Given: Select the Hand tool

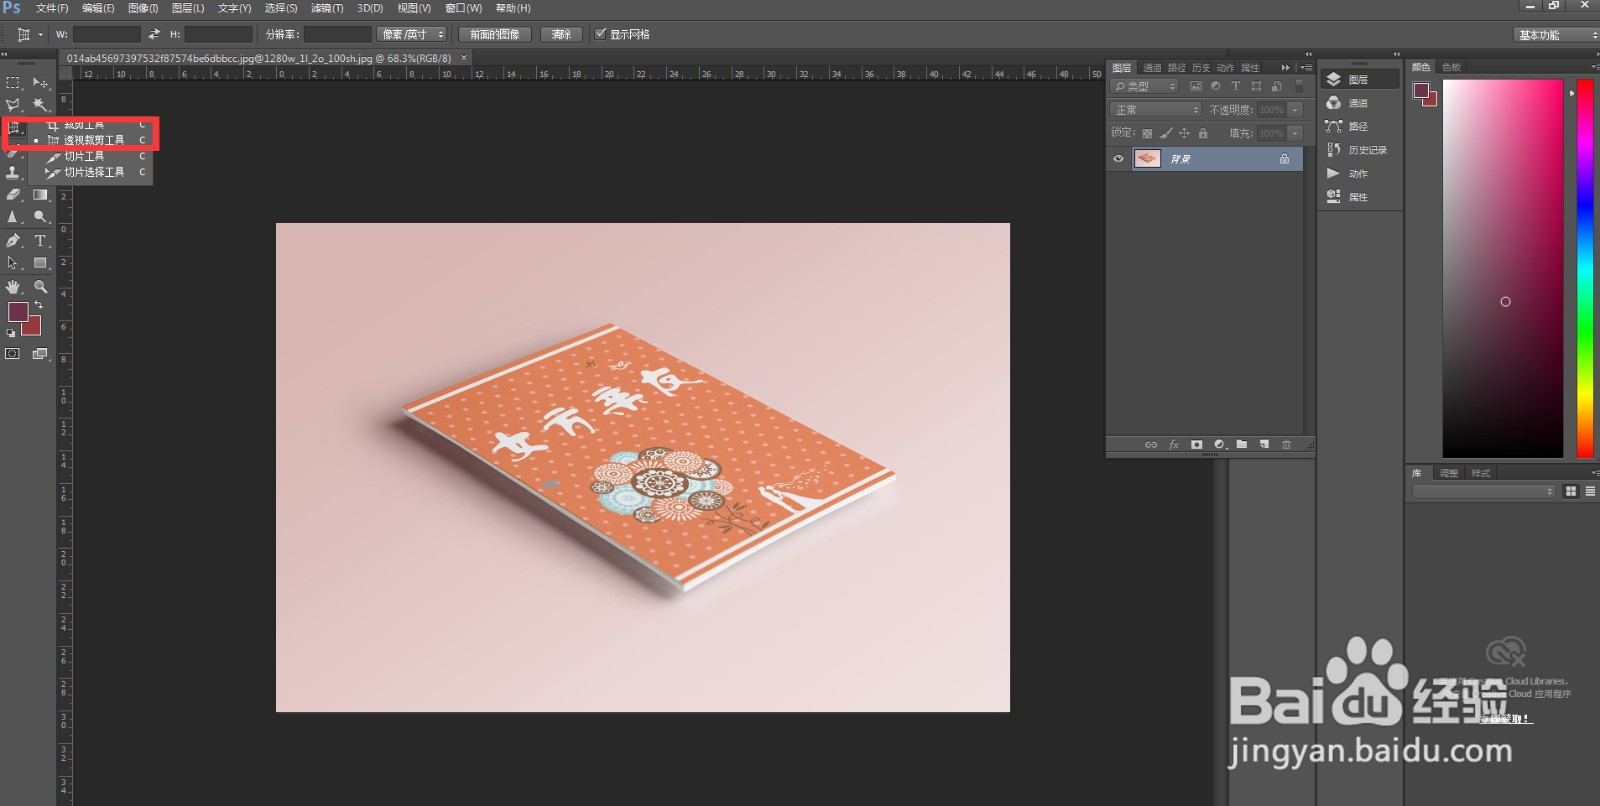Looking at the screenshot, I should 13,287.
